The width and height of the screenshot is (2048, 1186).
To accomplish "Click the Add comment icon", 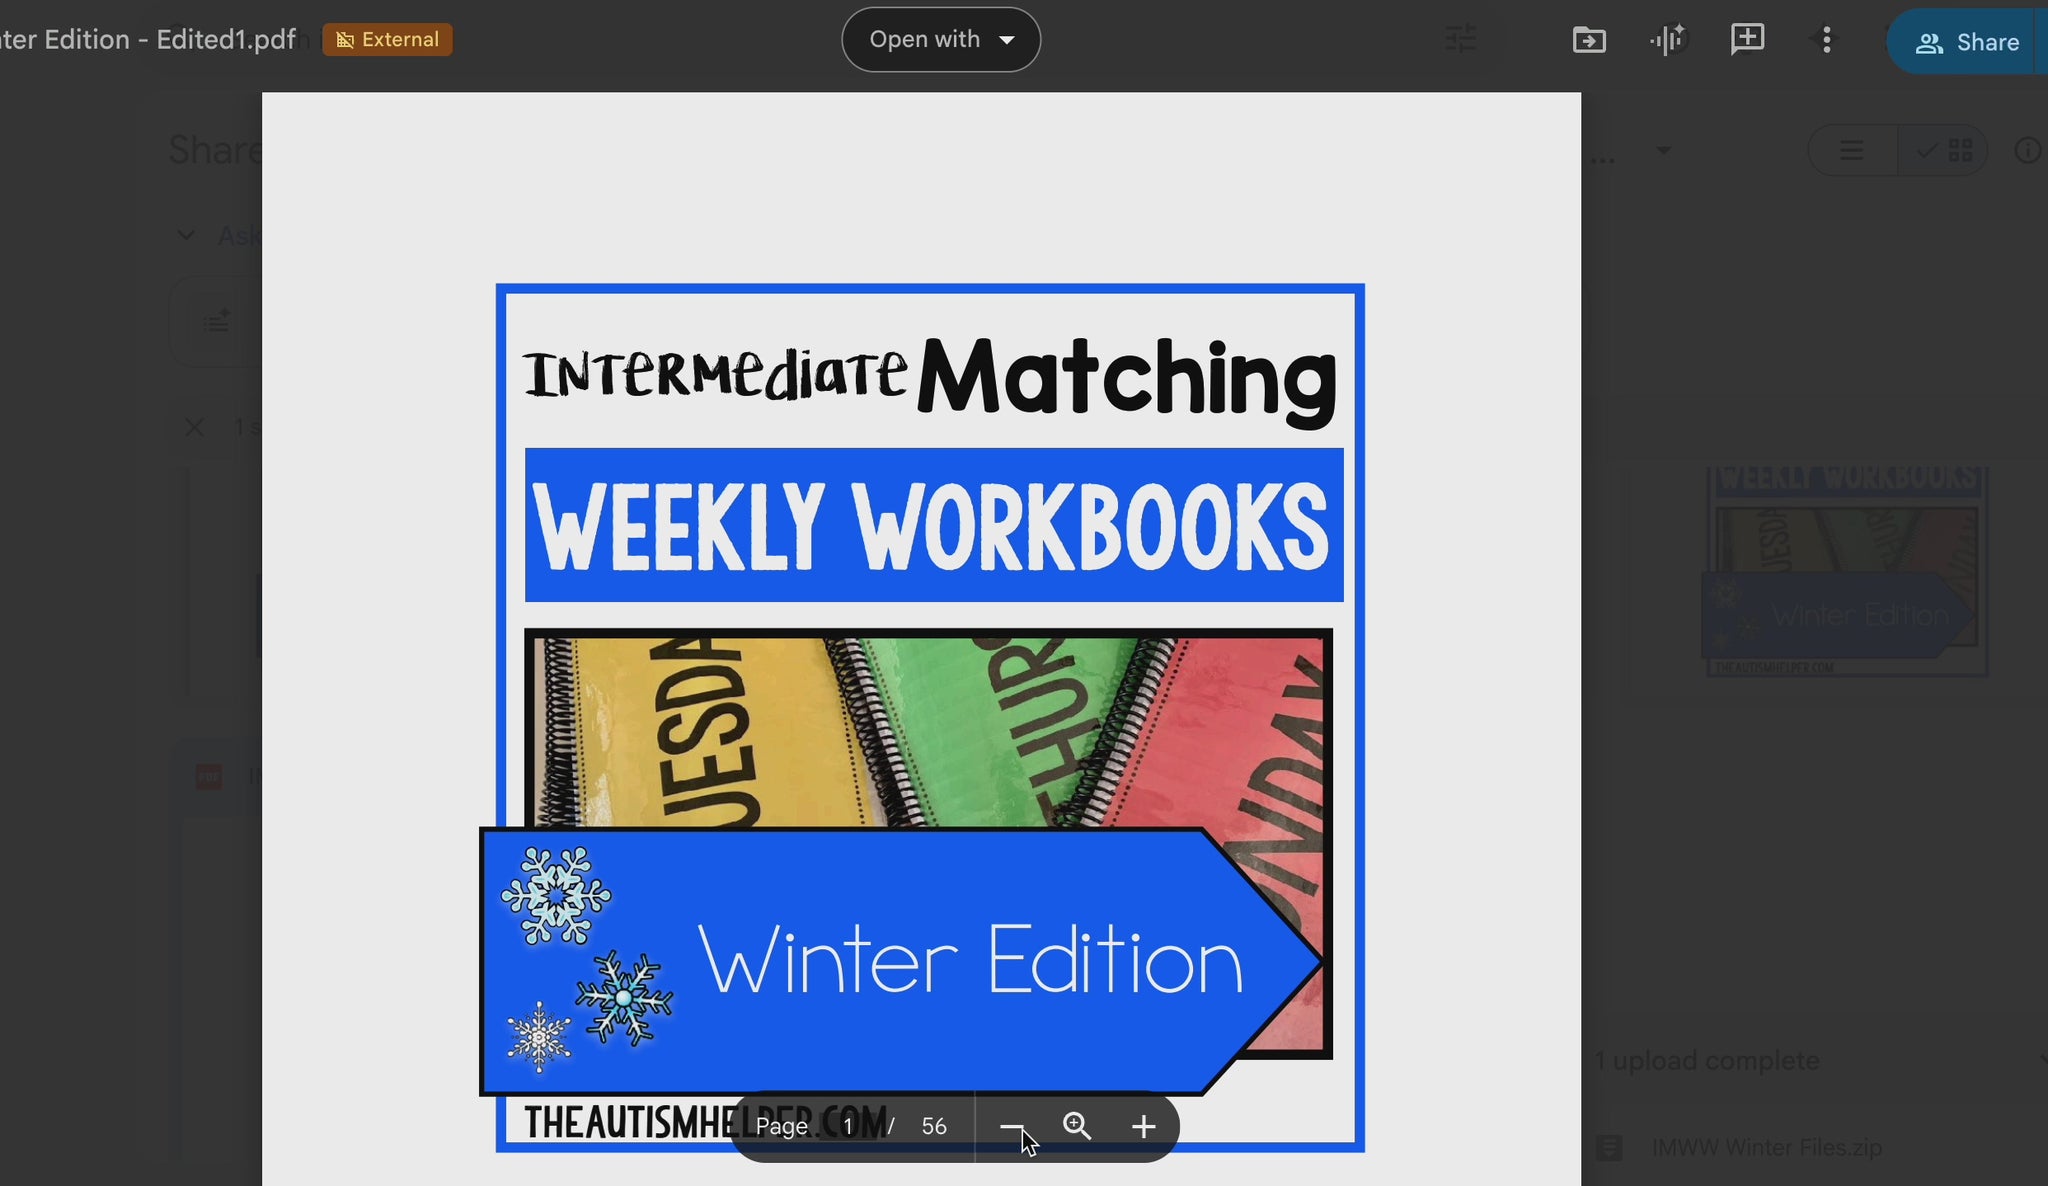I will pyautogui.click(x=1747, y=39).
